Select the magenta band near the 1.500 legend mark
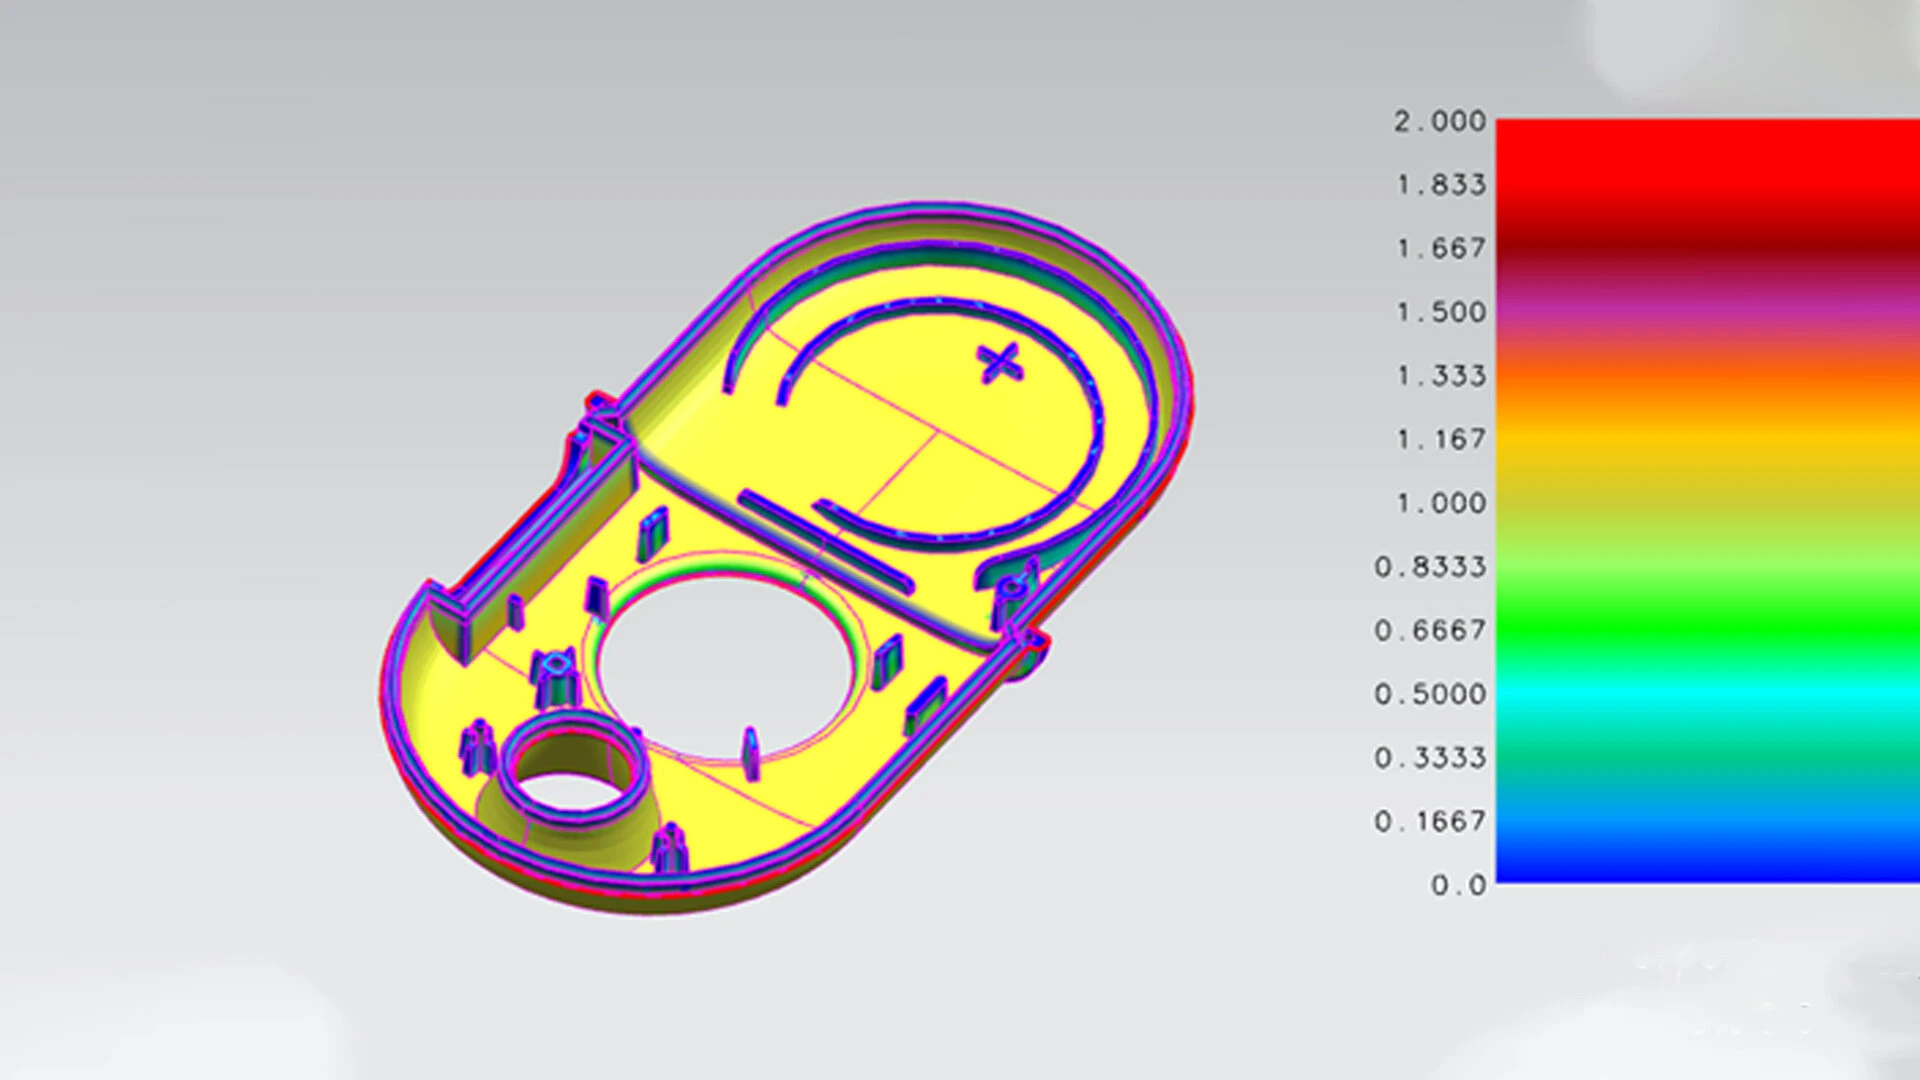The width and height of the screenshot is (1920, 1080). [x=1700, y=312]
